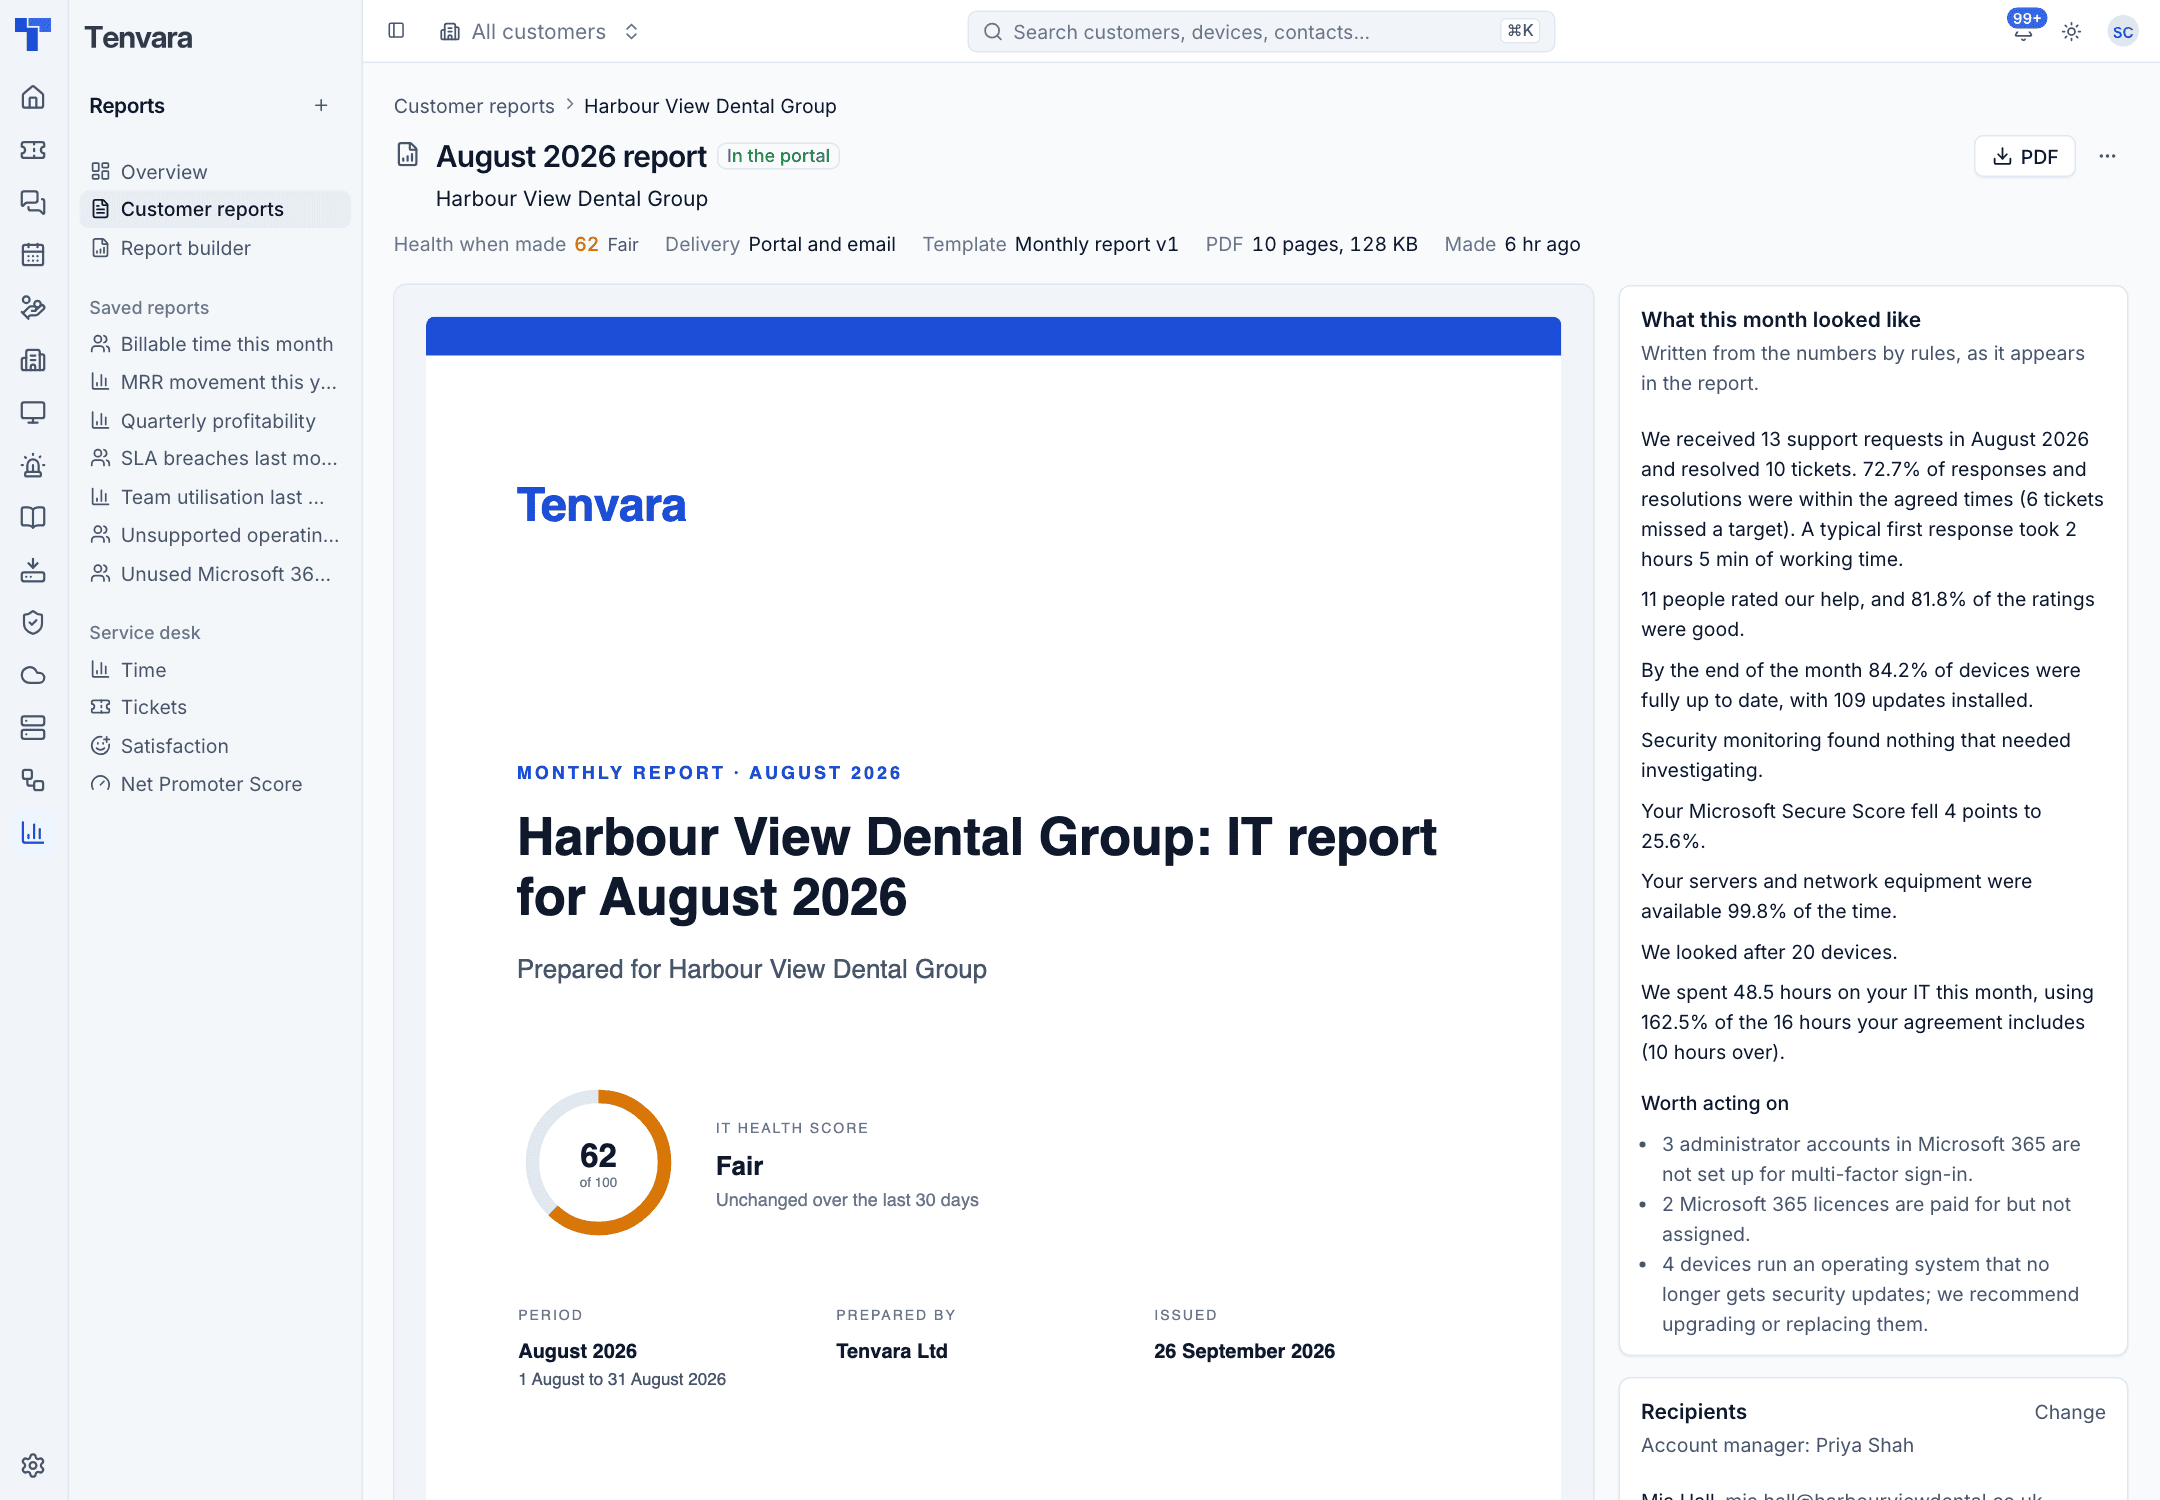
Task: Open the calendar rail icon
Action: (x=33, y=255)
